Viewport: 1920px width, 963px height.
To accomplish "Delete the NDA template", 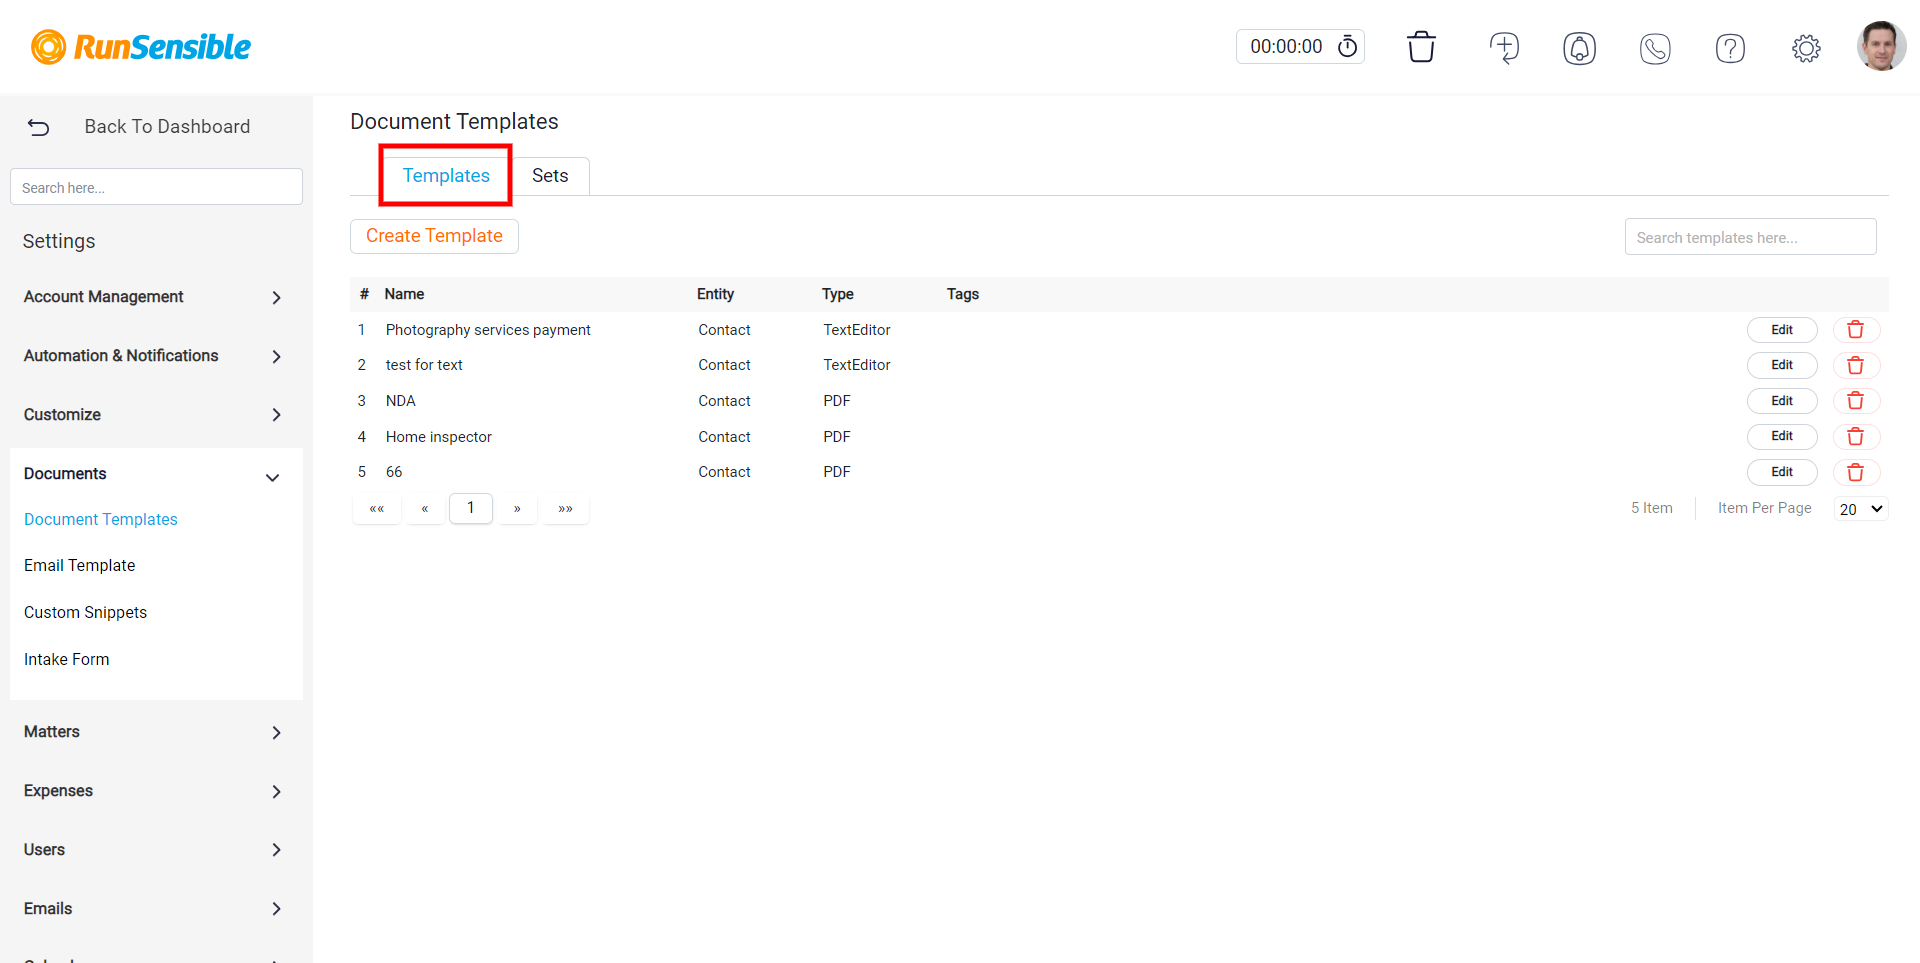I will (1855, 401).
